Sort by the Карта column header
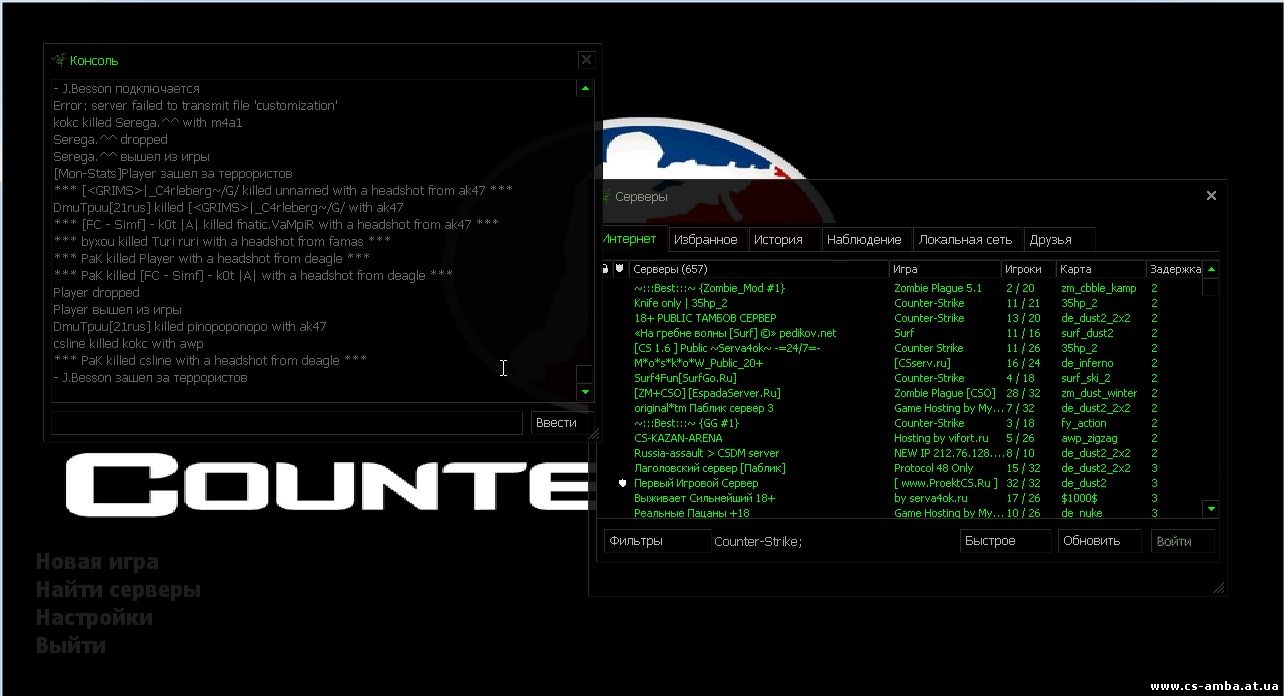The width and height of the screenshot is (1284, 696). (x=1101, y=269)
